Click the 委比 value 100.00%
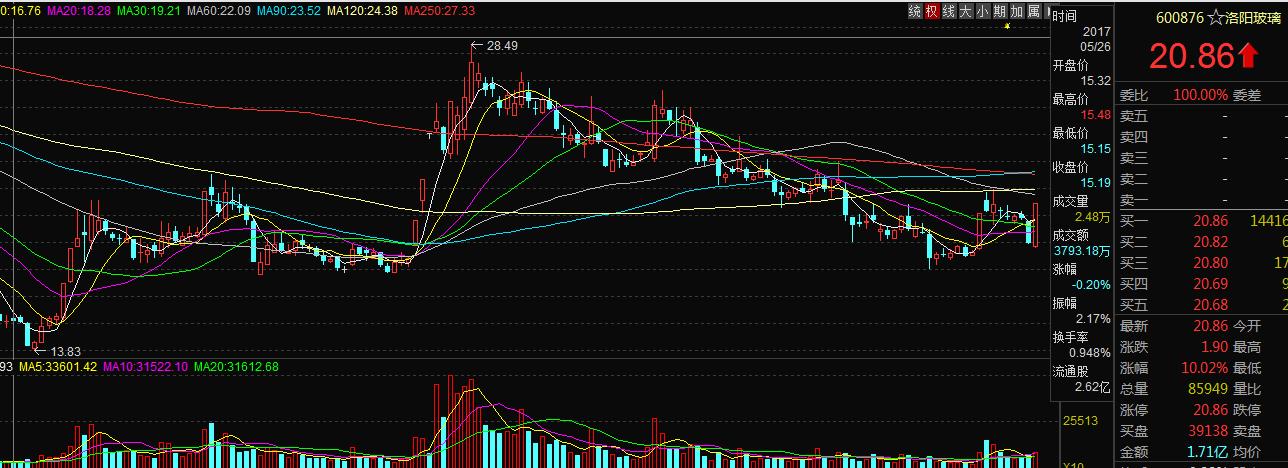The image size is (1288, 468). [x=1200, y=95]
